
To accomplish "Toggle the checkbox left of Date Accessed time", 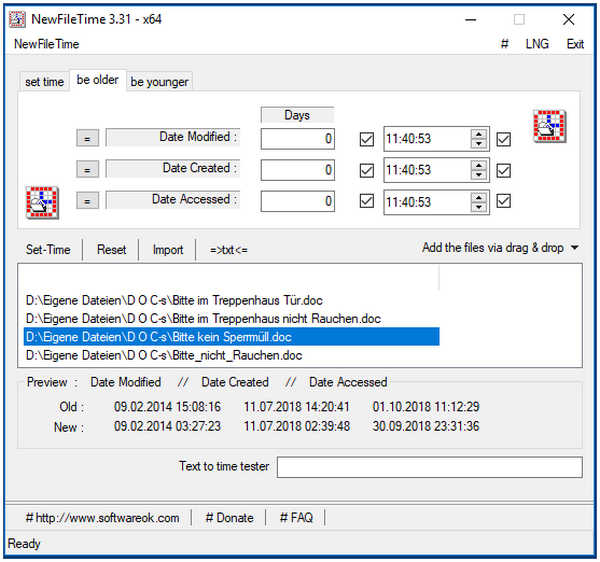I will pos(367,201).
